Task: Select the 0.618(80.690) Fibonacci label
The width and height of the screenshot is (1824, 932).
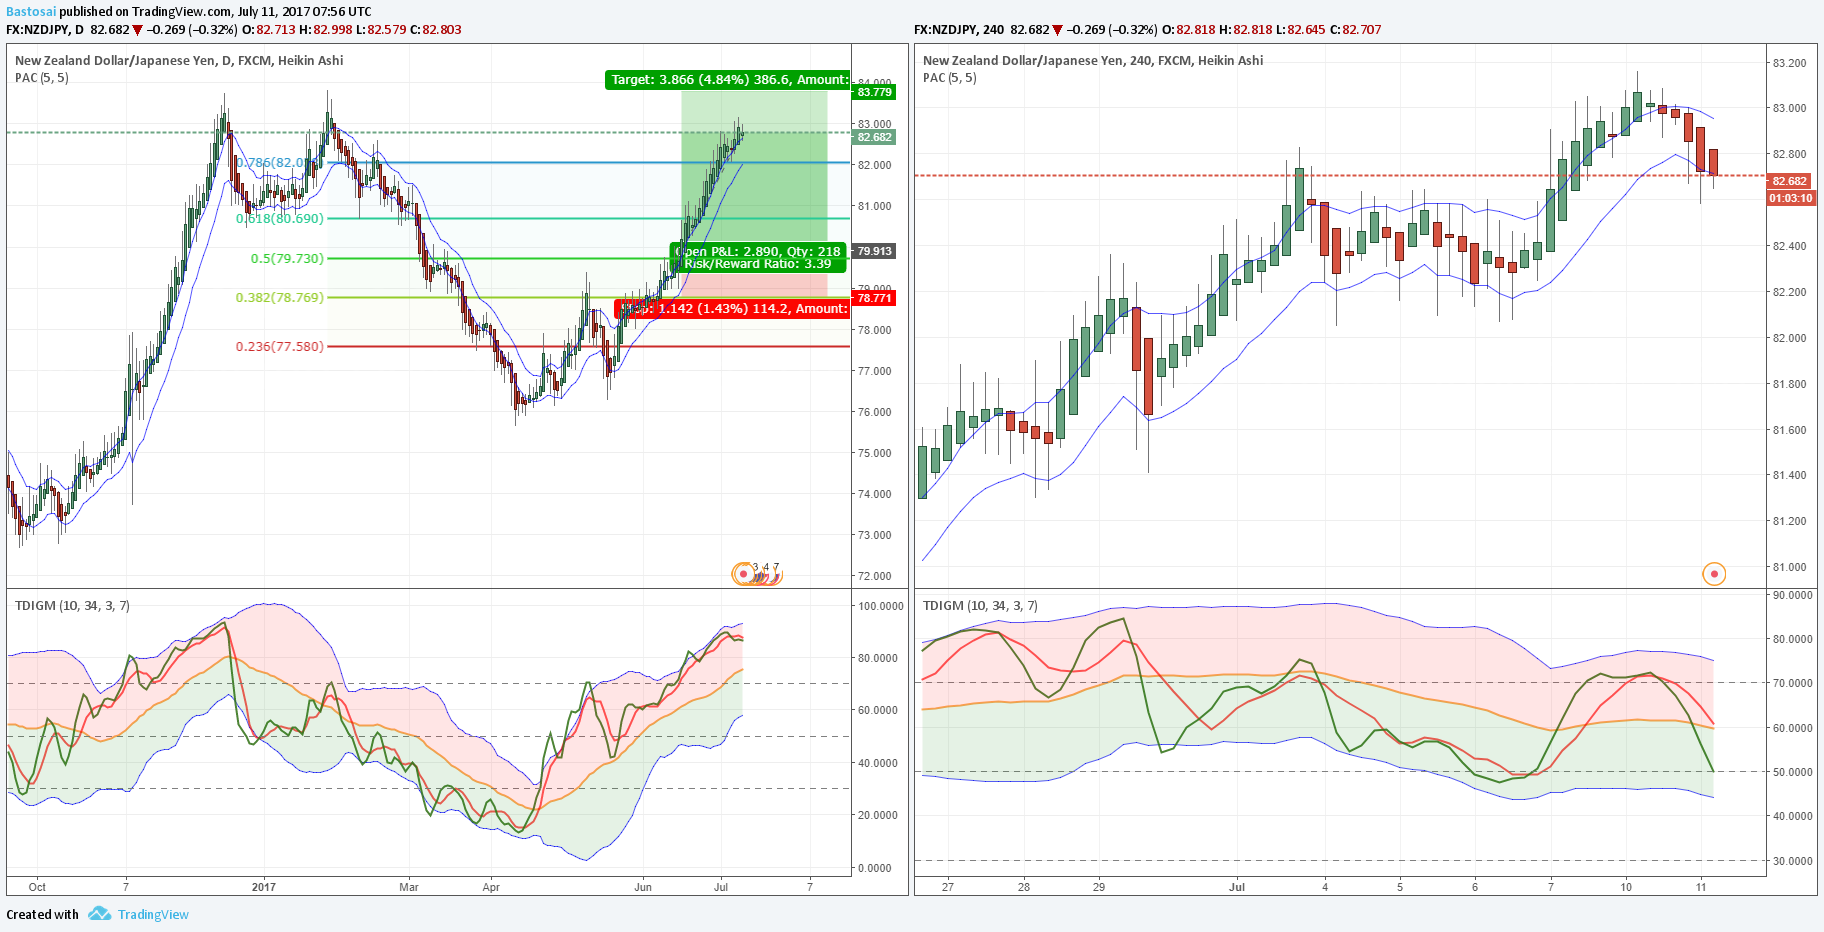Action: [280, 218]
